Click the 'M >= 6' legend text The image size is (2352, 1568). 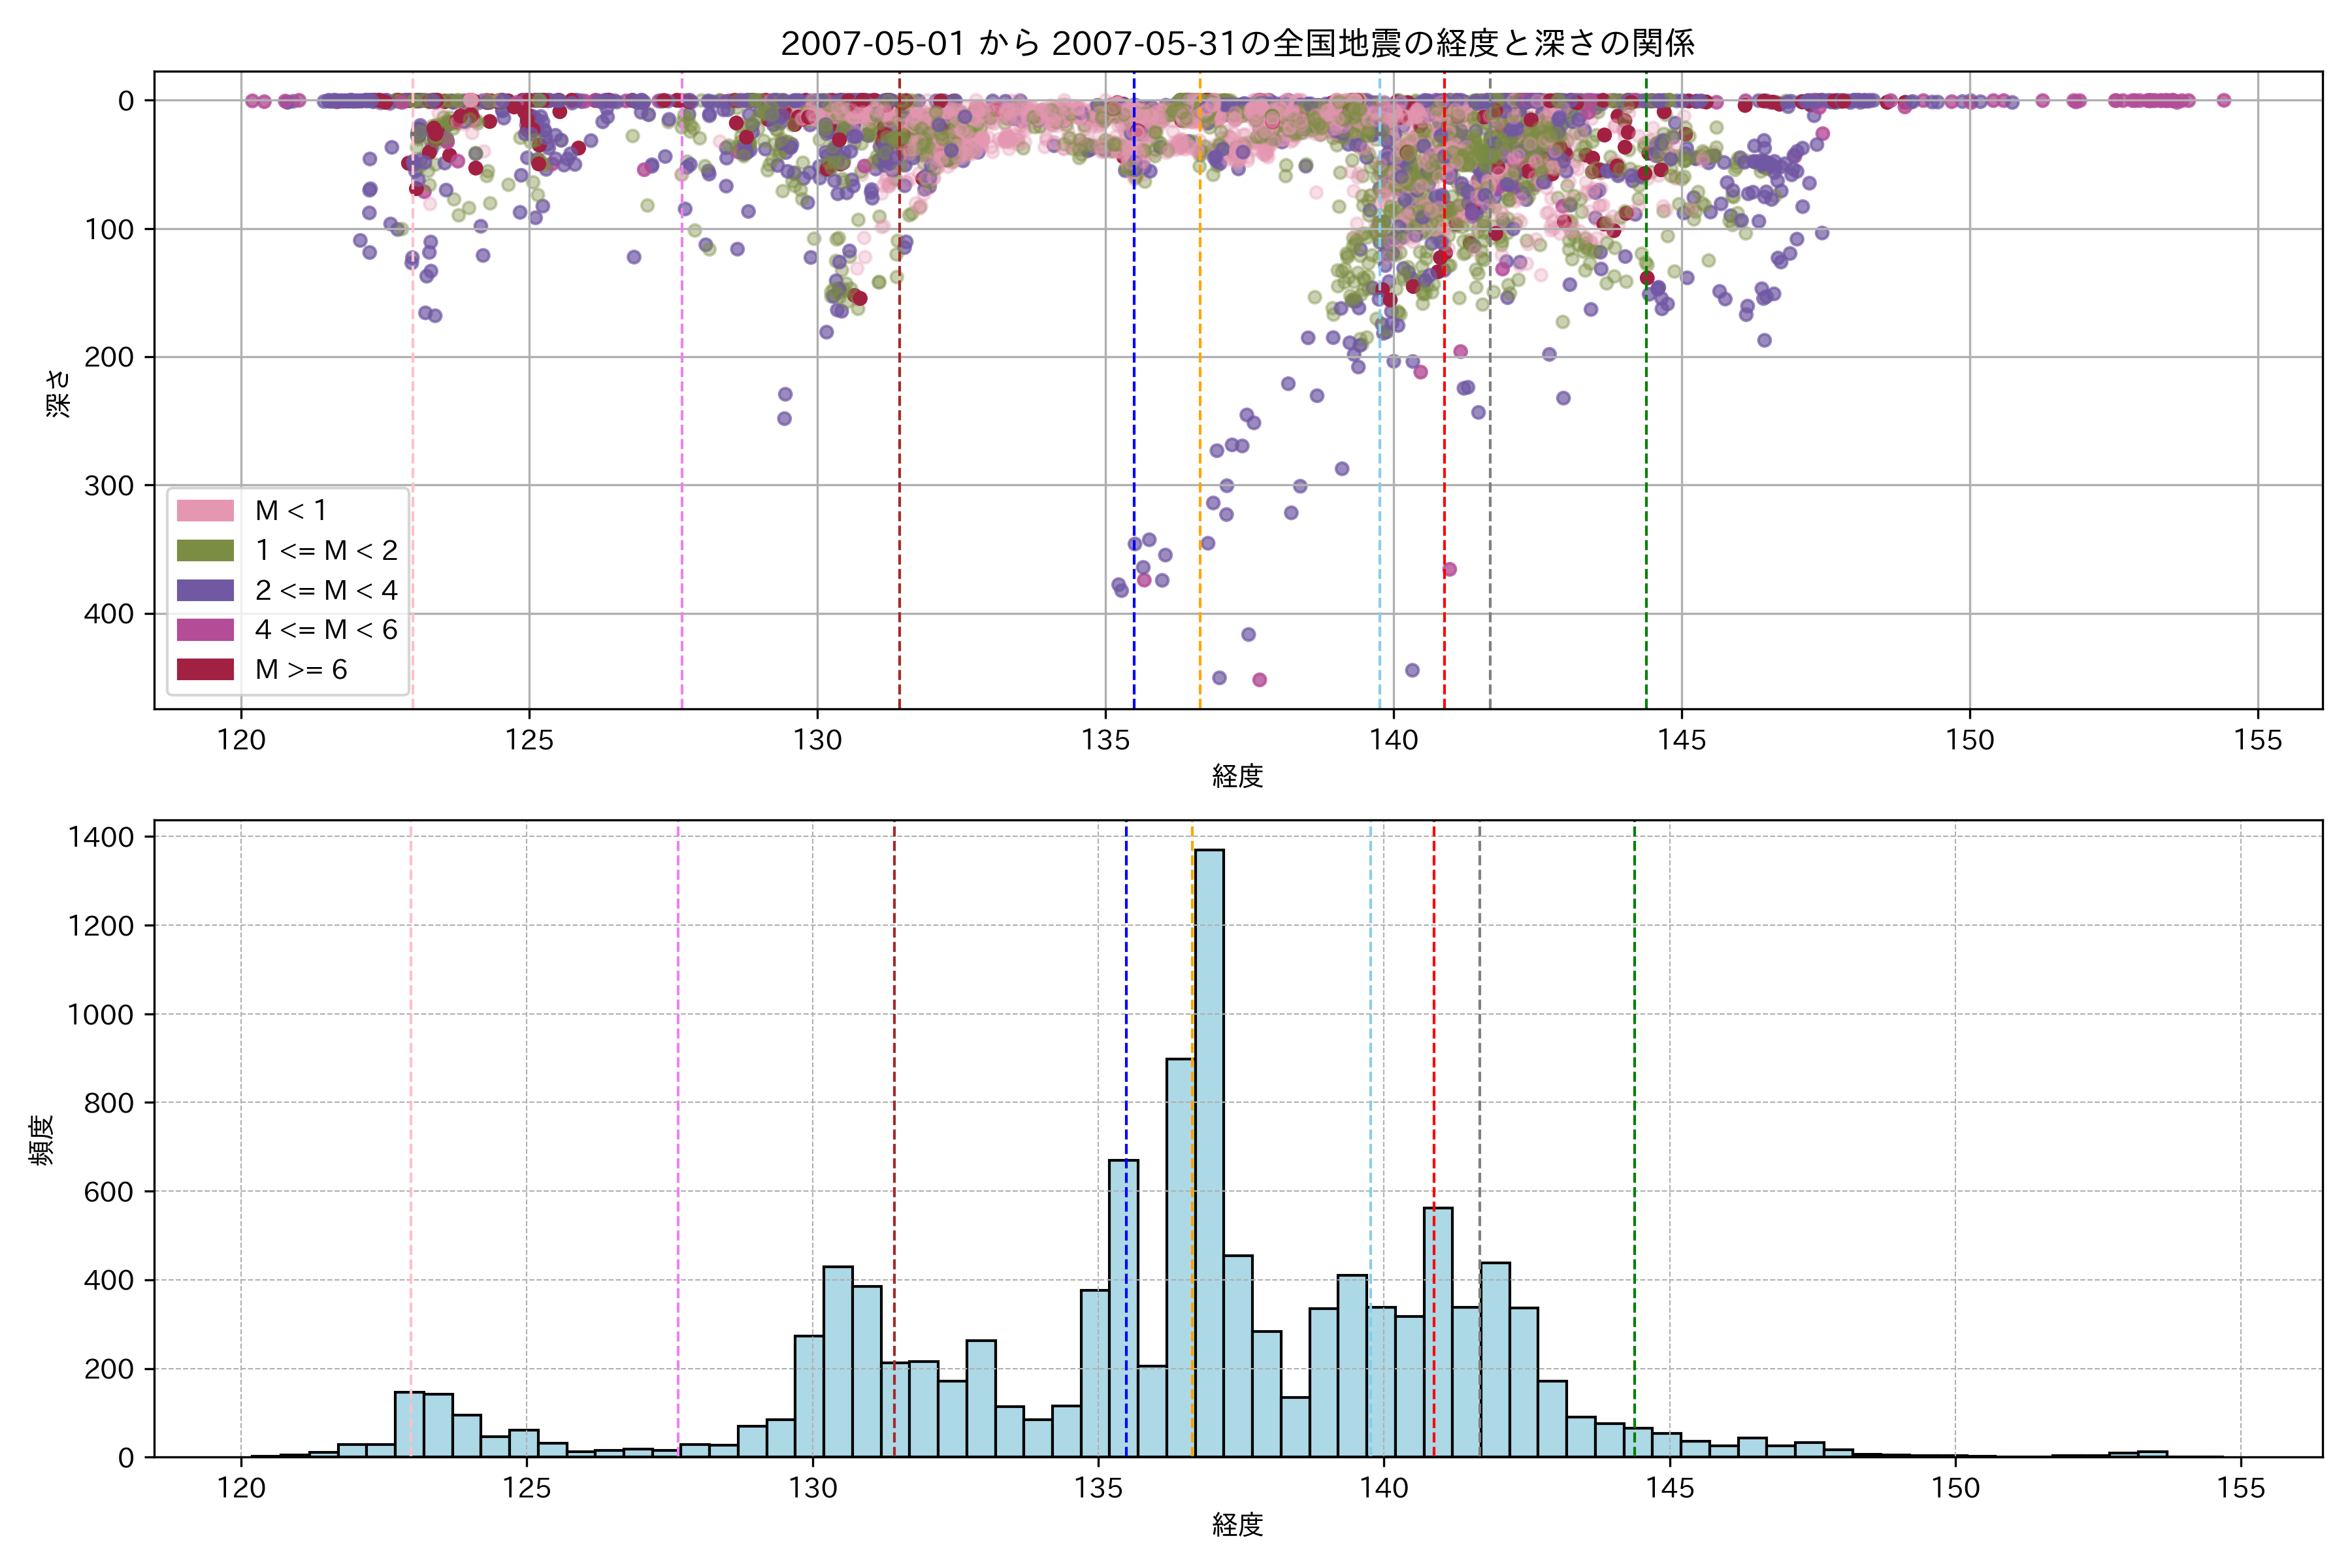[301, 670]
